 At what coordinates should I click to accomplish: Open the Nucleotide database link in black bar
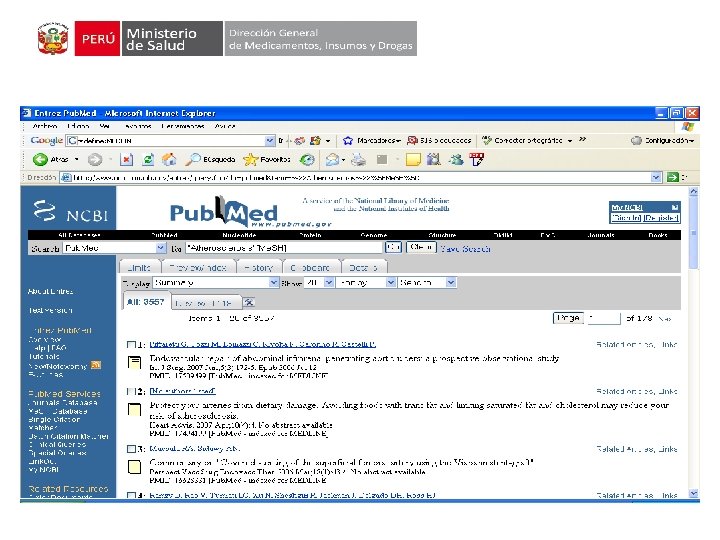tap(239, 235)
